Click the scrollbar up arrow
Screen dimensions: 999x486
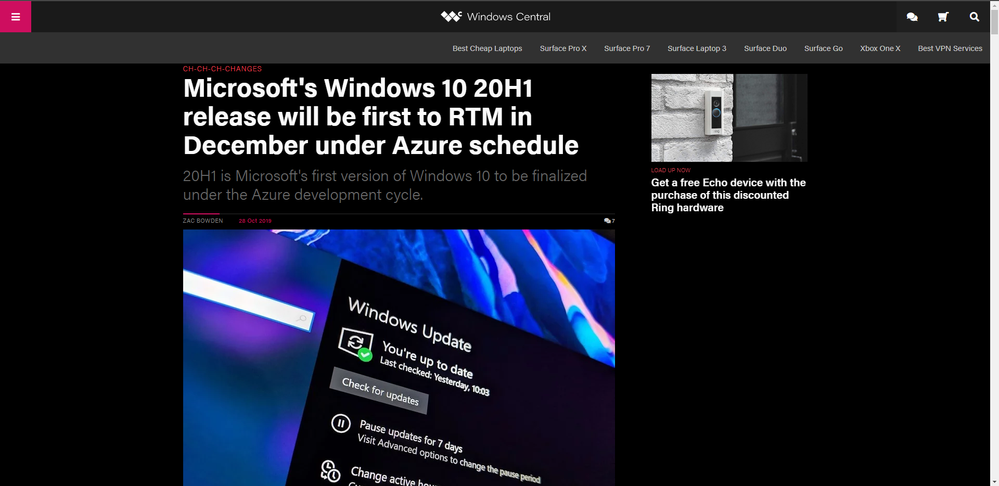tap(994, 5)
